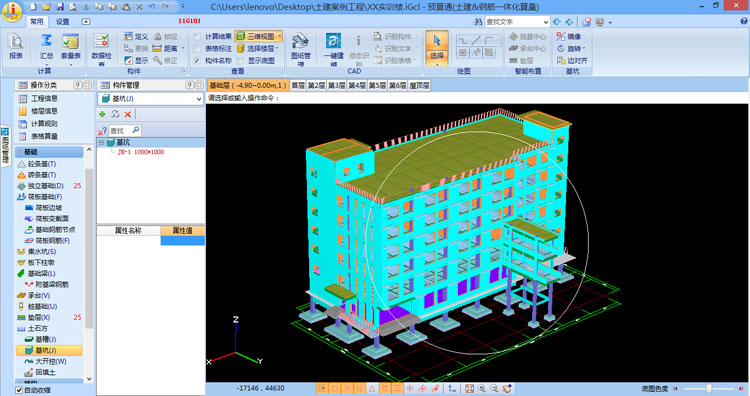Expand the 三维视图 view dropdown arrow

point(279,36)
